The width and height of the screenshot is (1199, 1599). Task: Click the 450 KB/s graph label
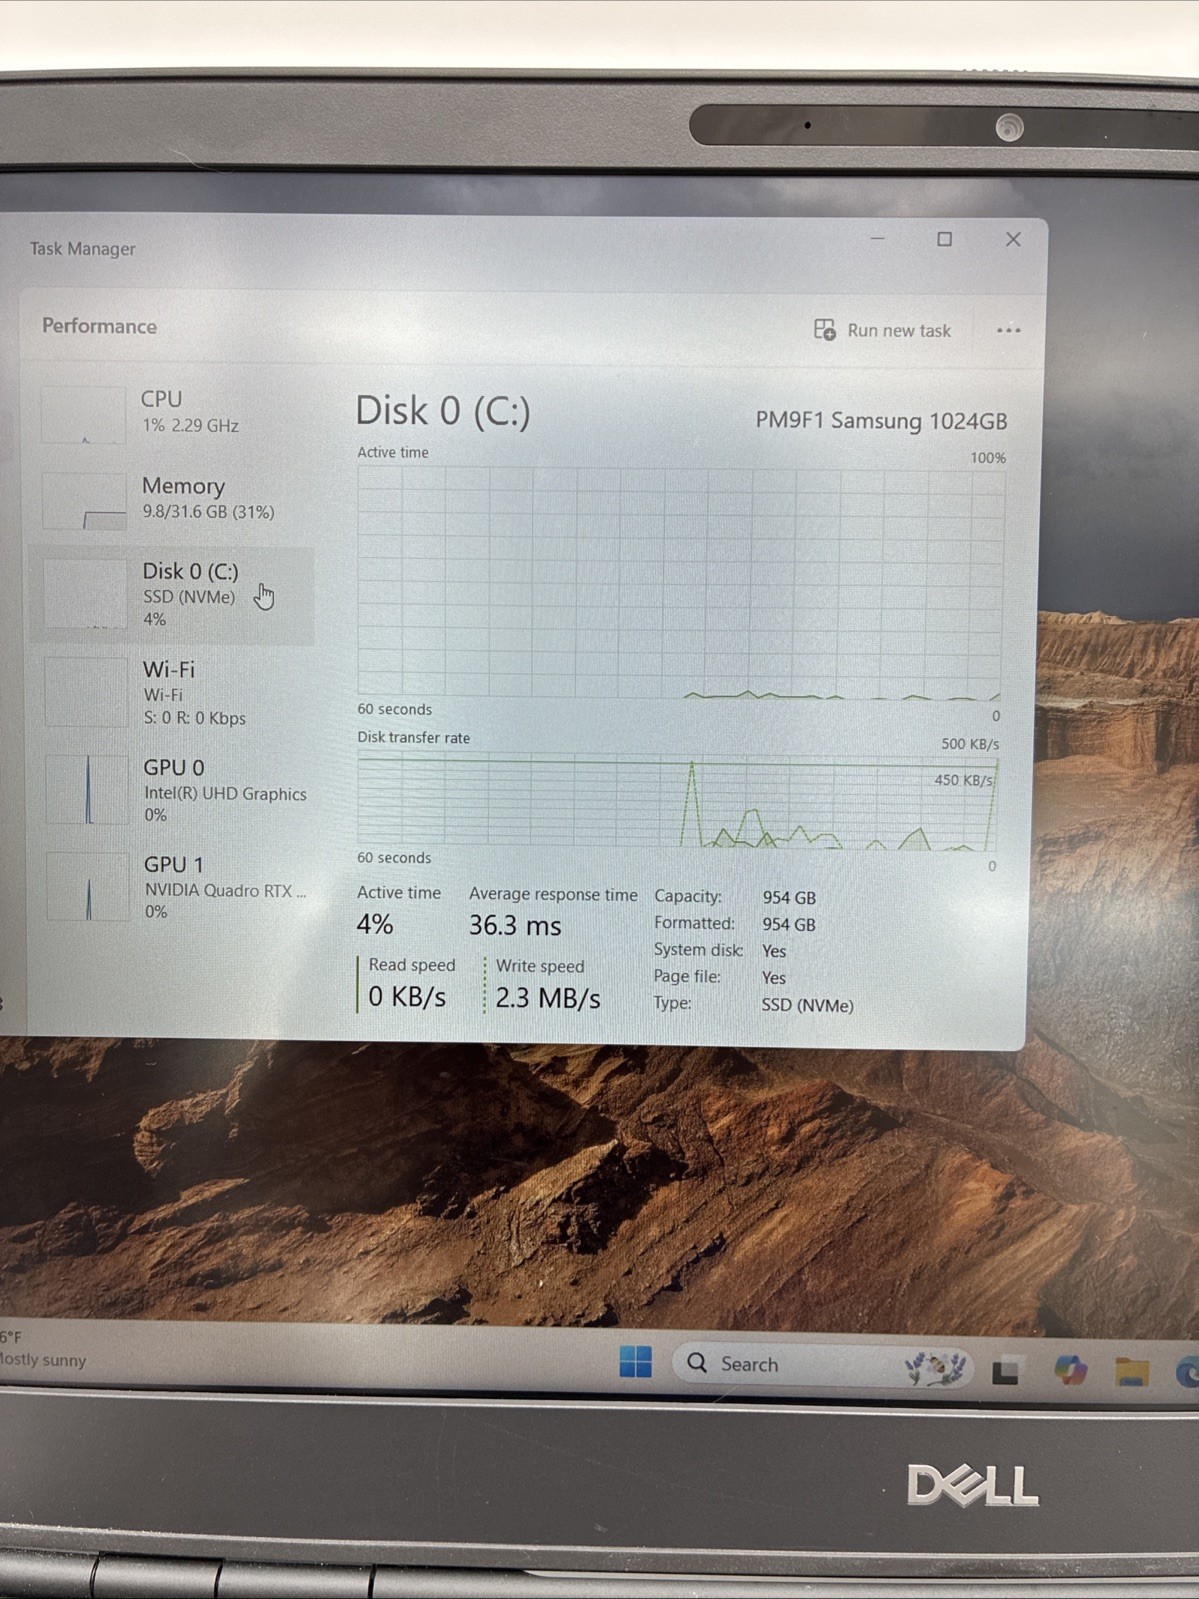point(963,780)
